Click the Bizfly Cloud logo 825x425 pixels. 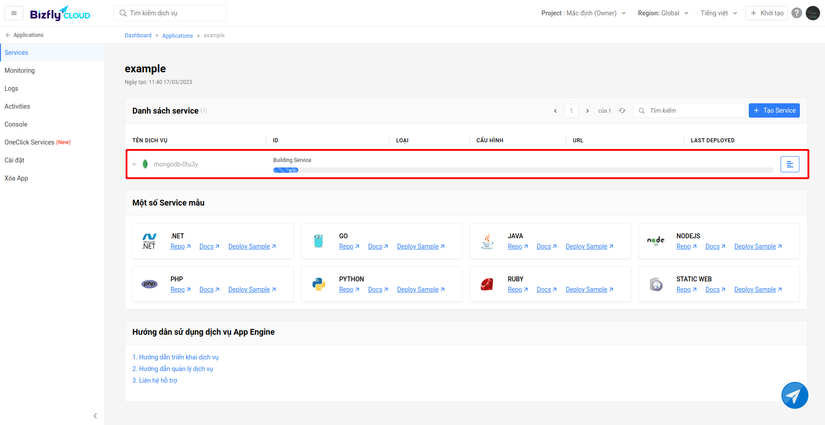[x=60, y=13]
